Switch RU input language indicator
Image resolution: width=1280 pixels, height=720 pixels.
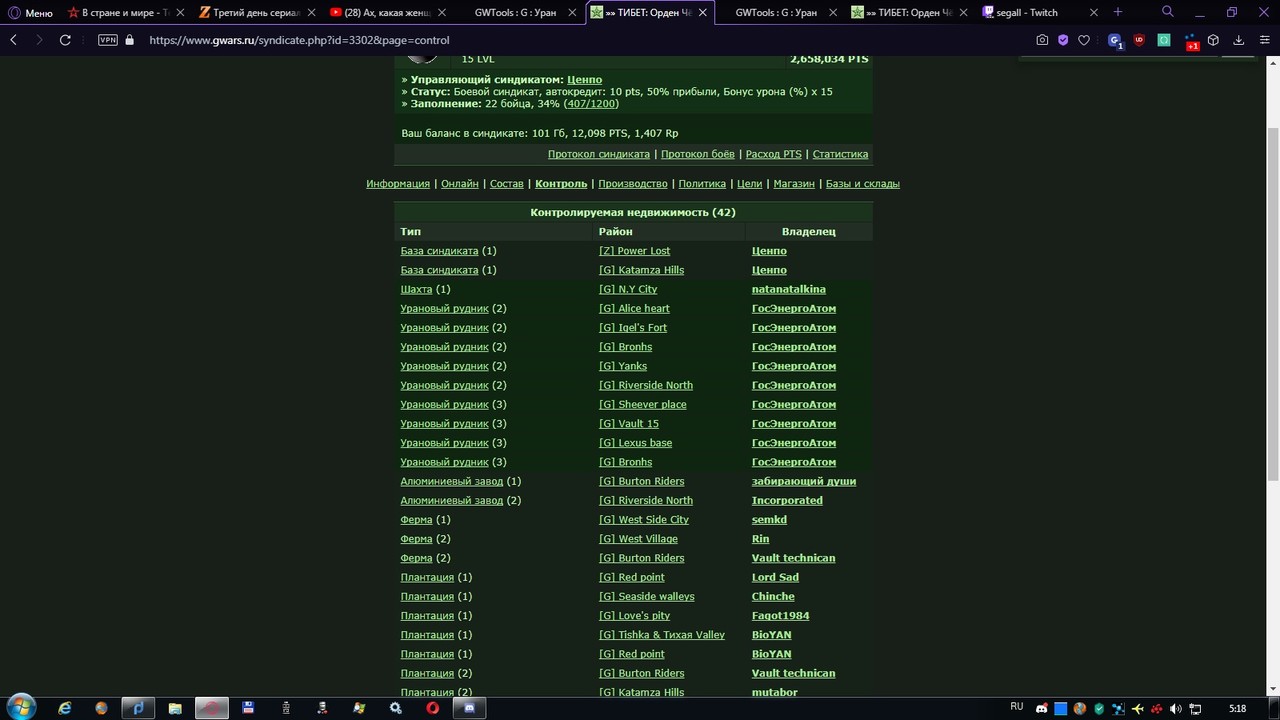(x=1016, y=707)
